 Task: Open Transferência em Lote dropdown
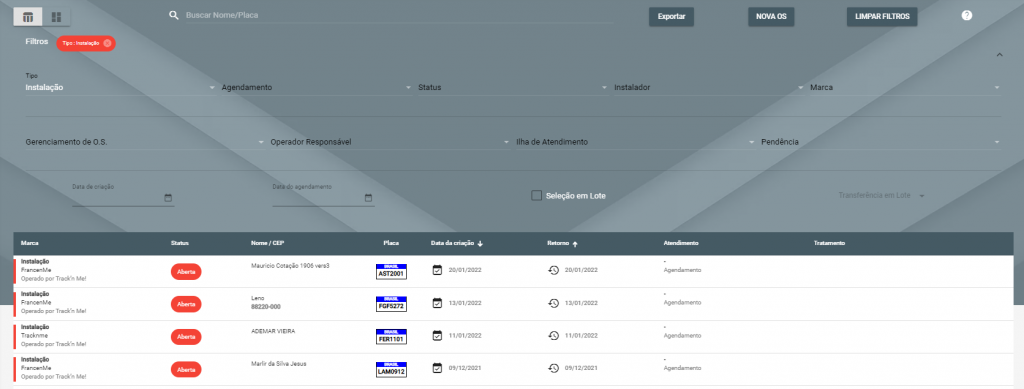pos(882,195)
